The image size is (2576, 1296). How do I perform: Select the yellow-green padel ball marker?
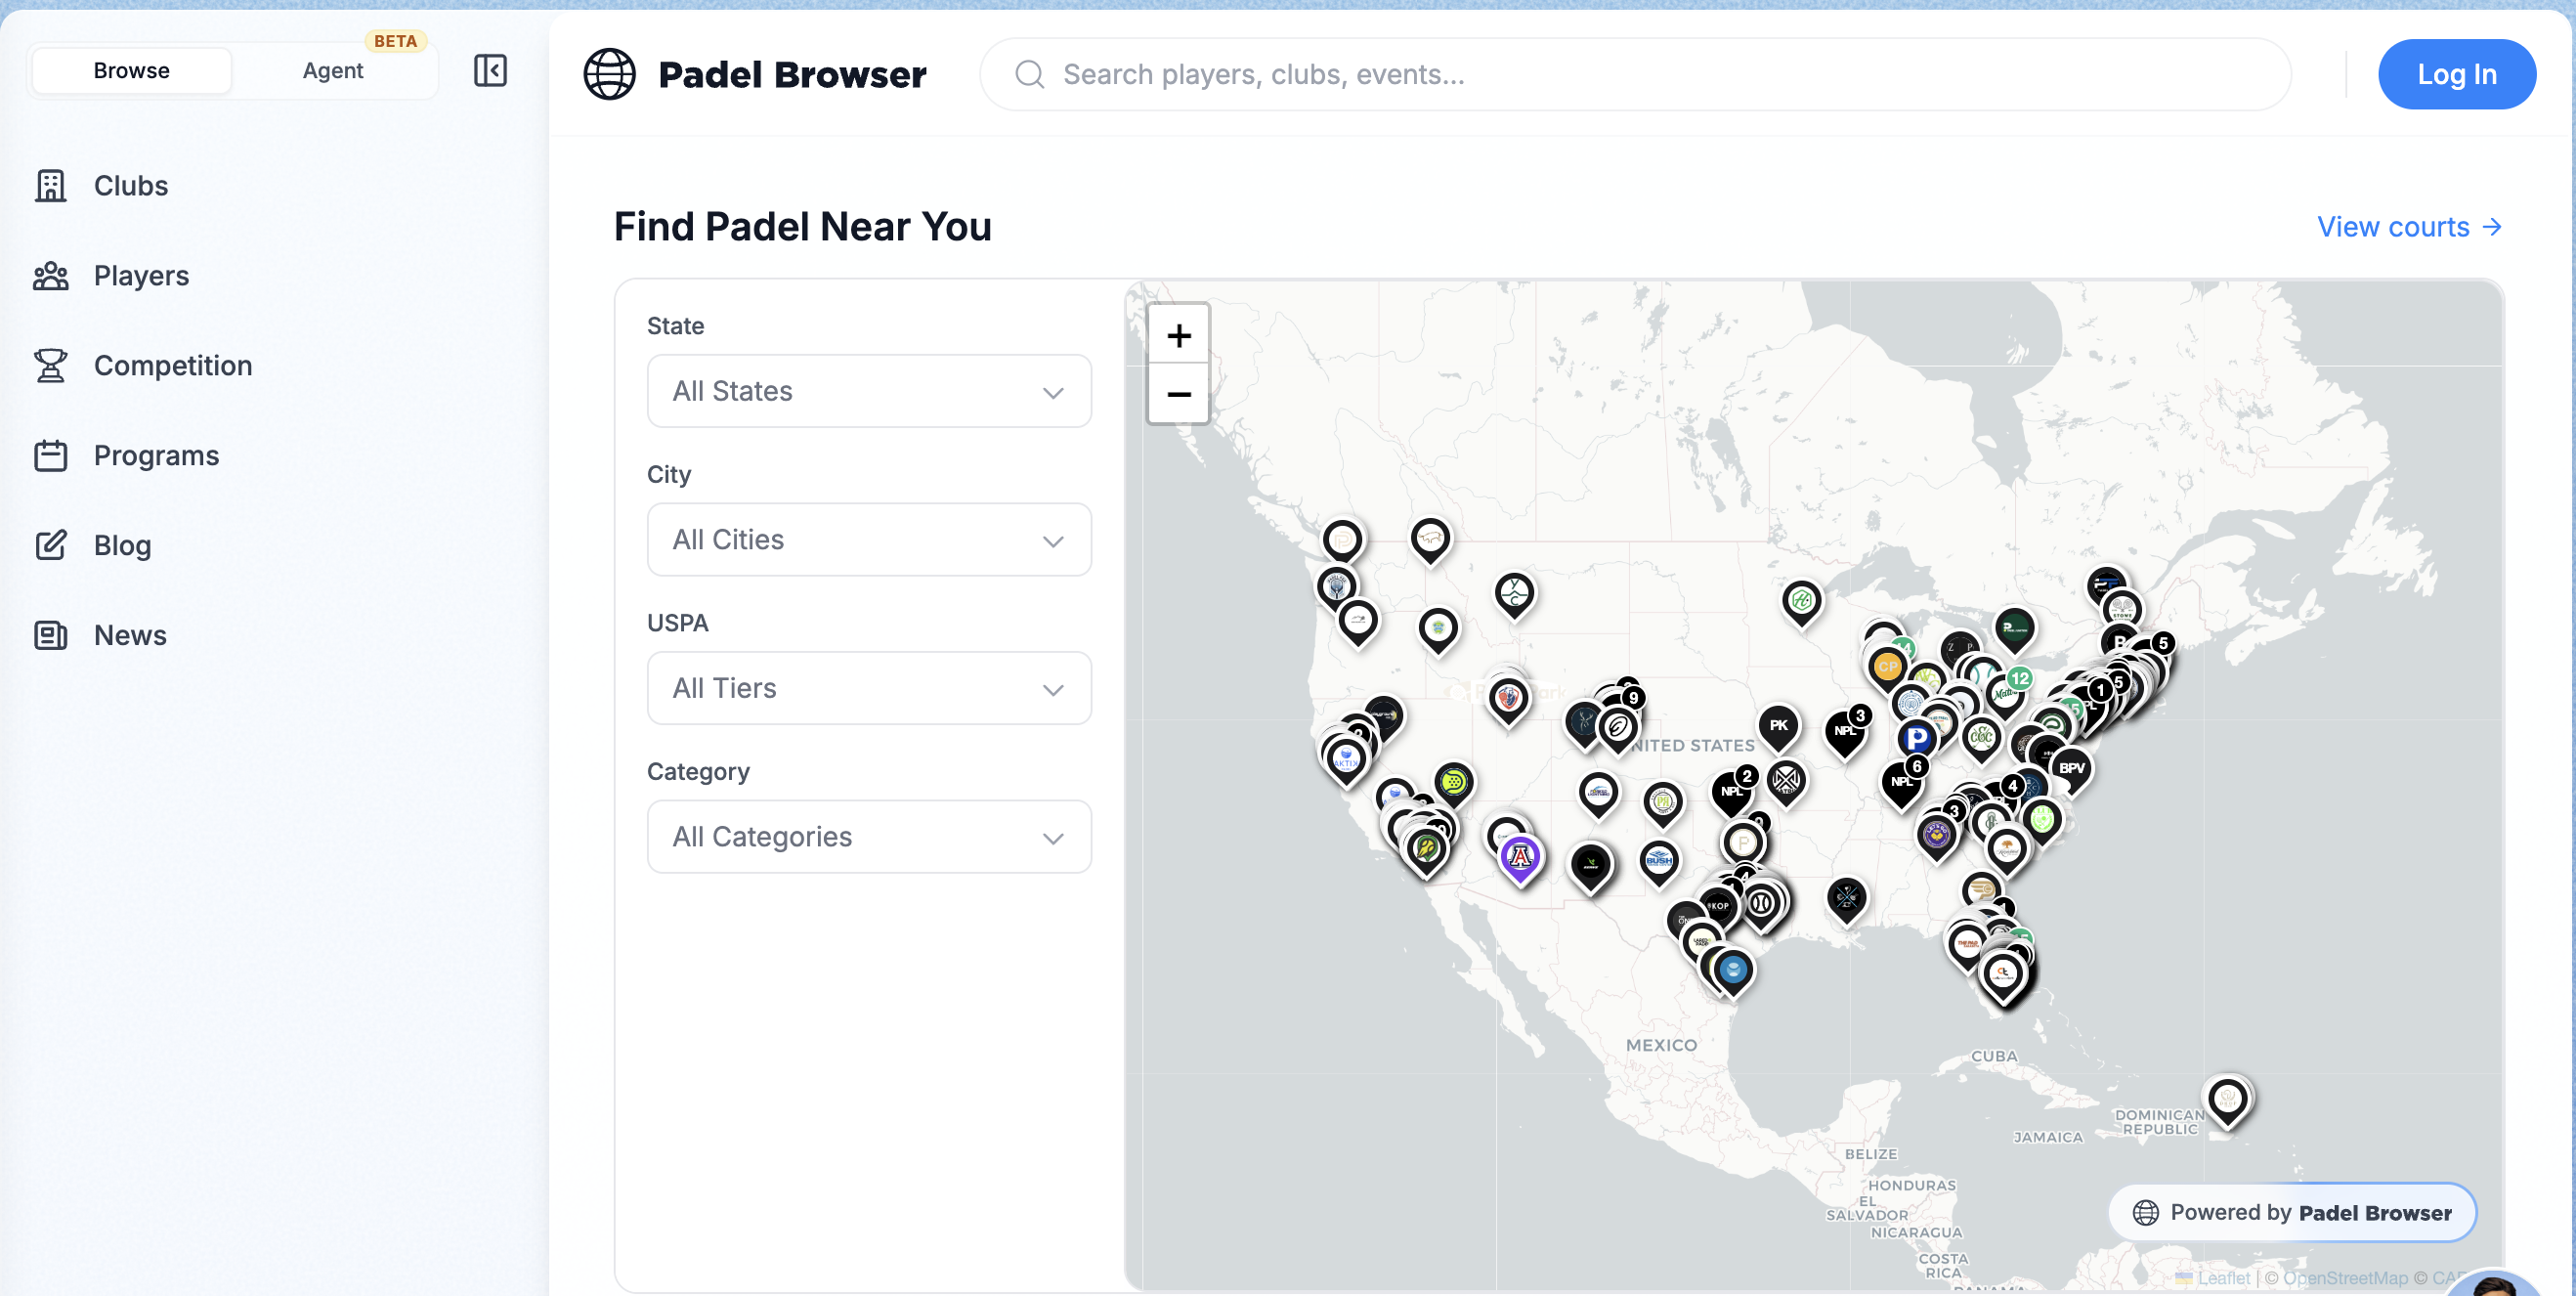(1453, 784)
